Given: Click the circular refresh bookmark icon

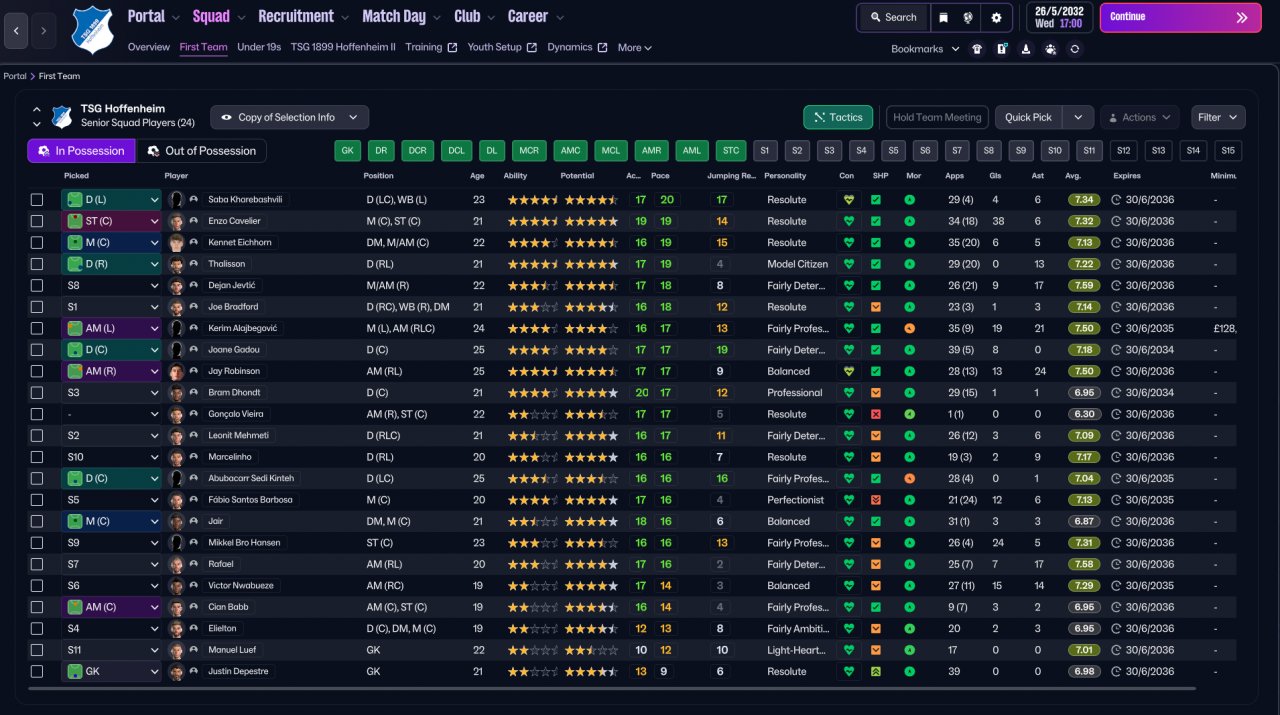Looking at the screenshot, I should tap(1075, 48).
